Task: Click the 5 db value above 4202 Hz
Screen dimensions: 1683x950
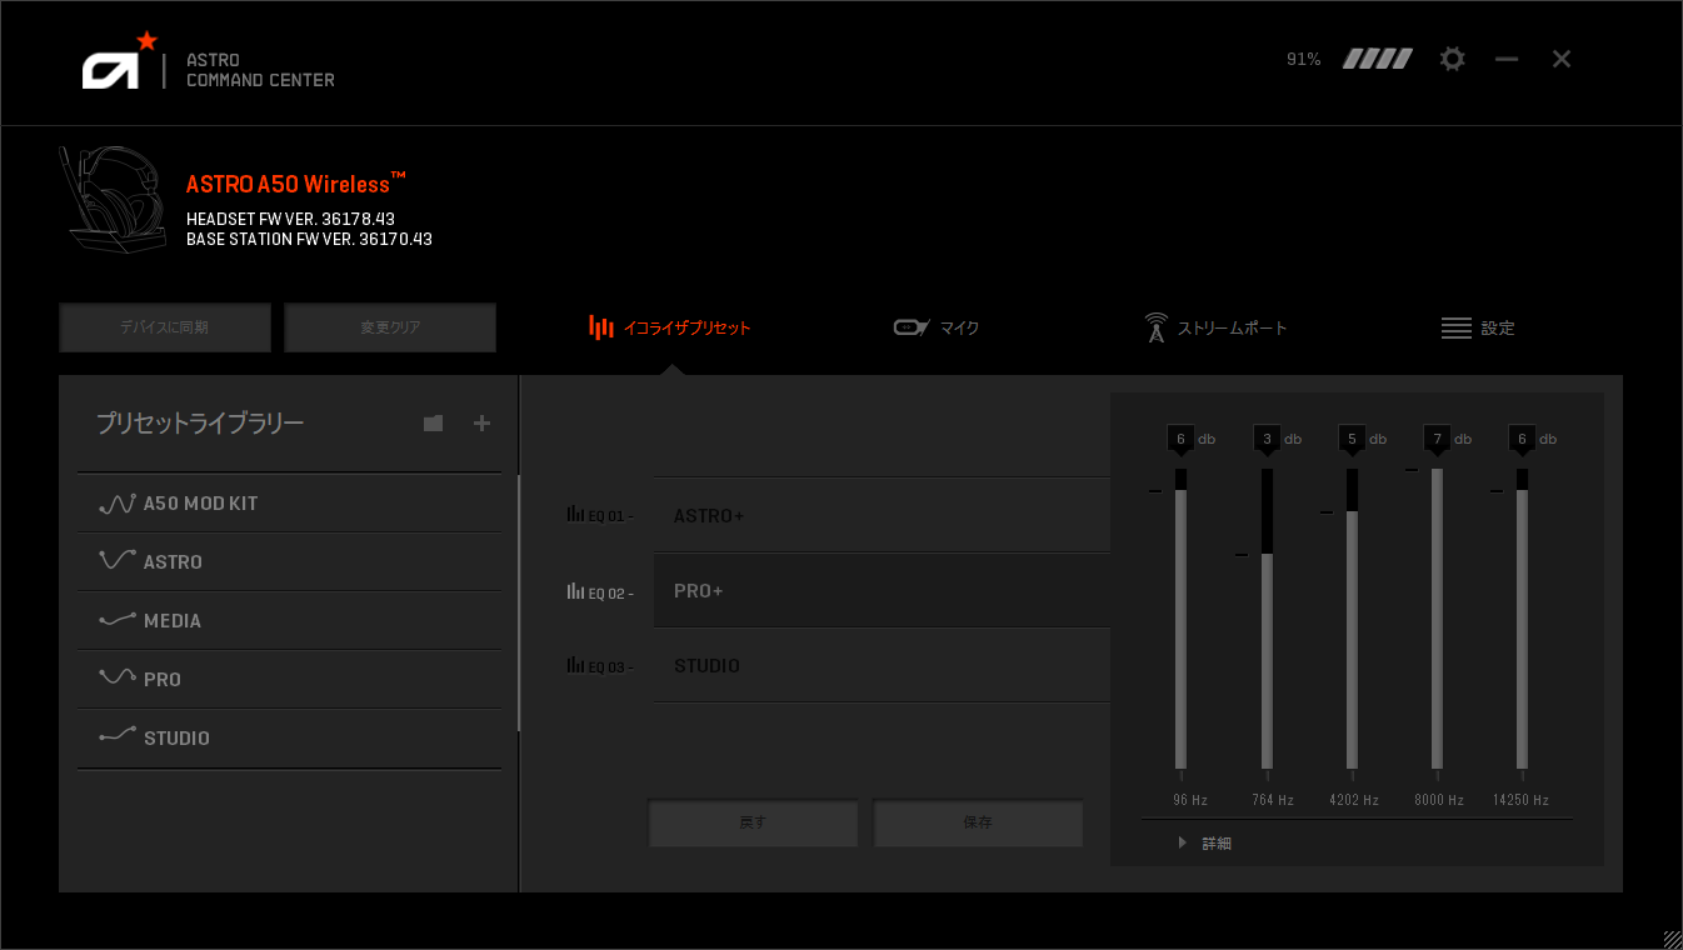Action: point(1352,439)
